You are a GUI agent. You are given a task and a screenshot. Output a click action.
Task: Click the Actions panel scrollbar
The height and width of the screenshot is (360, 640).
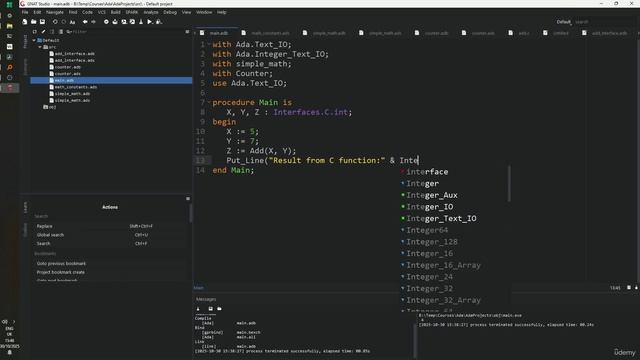pos(190,213)
